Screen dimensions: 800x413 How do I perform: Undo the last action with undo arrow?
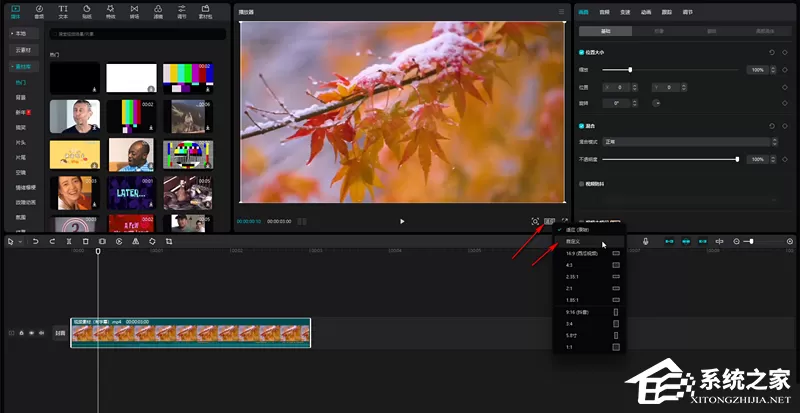tap(36, 241)
